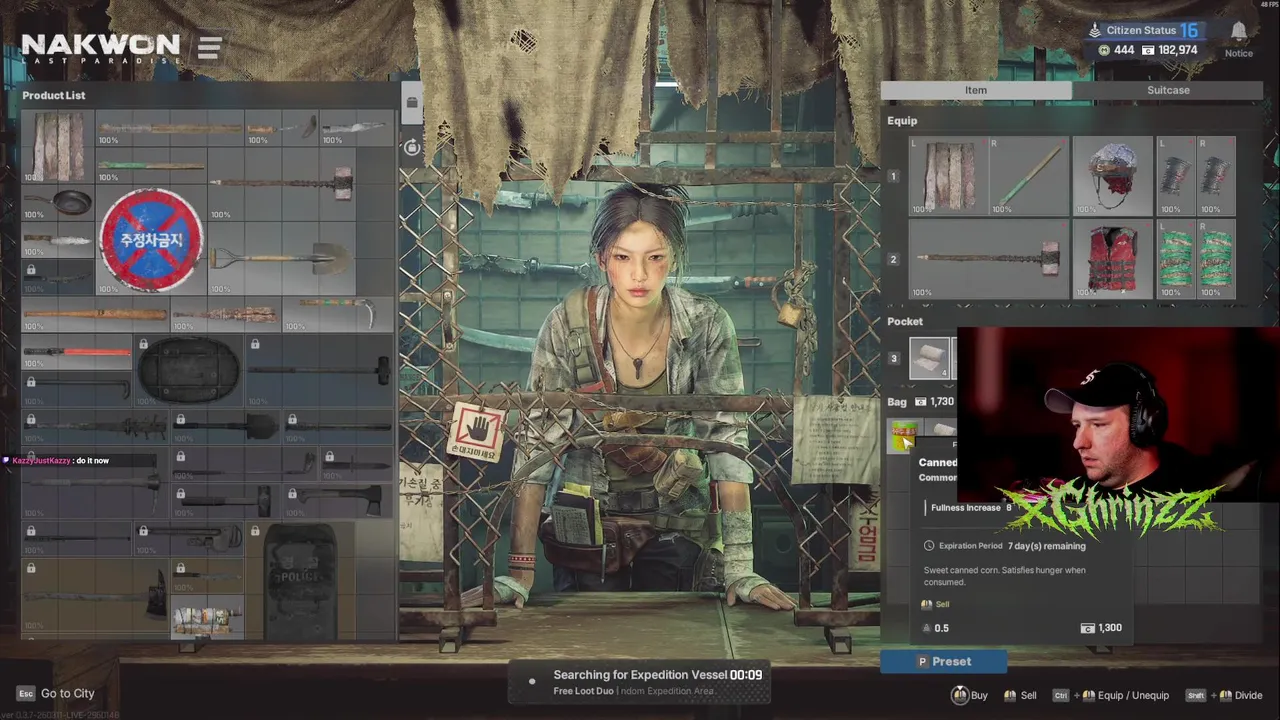
Task: Switch to the Item tab
Action: (976, 90)
